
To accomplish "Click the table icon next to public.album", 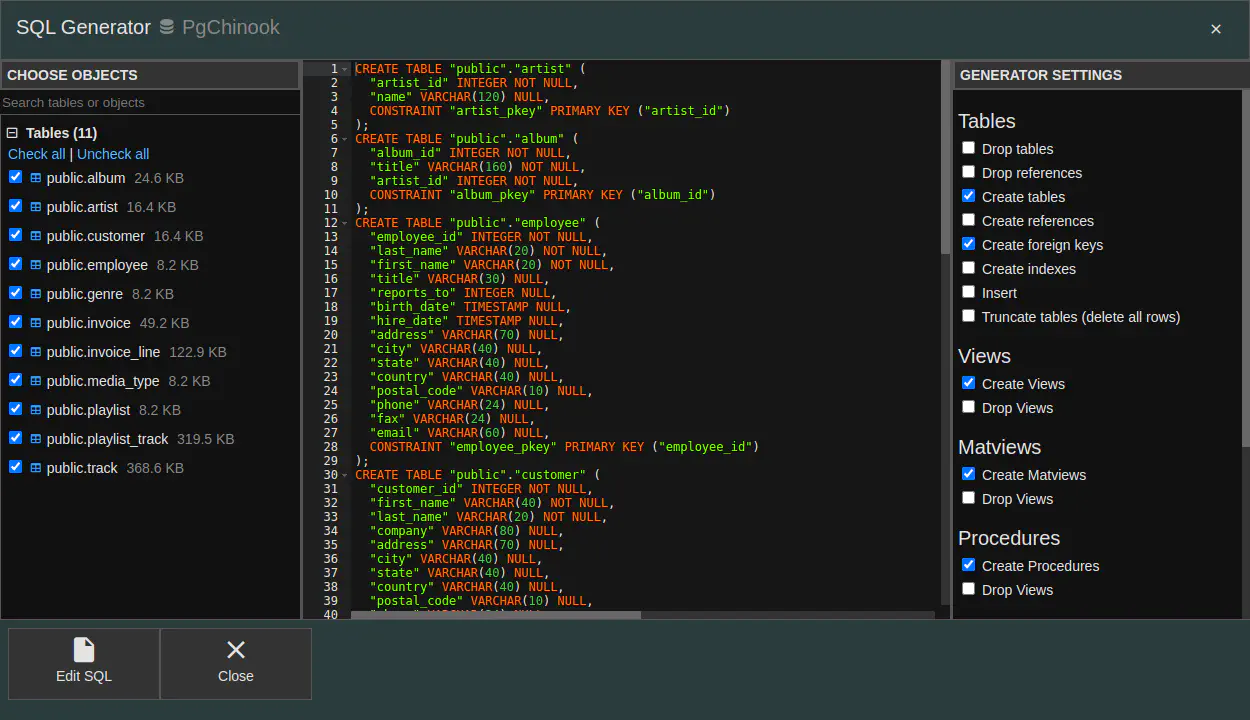I will pos(36,178).
